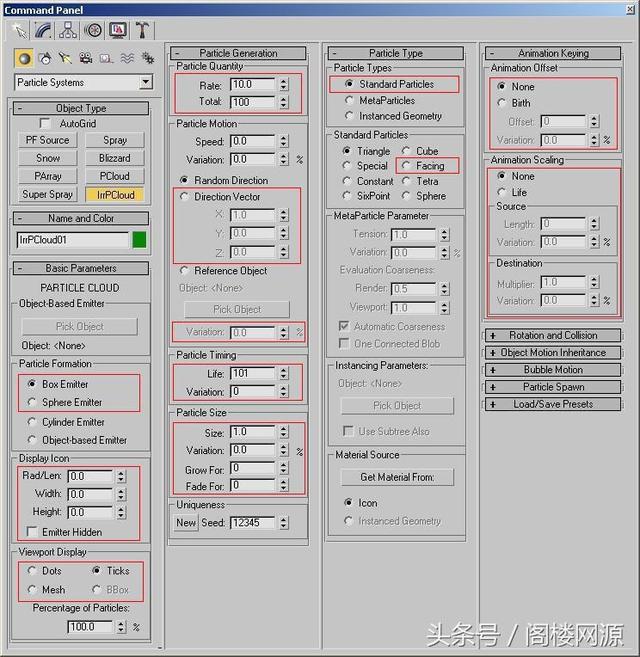Open the Particle Systems dropdown

tap(146, 82)
